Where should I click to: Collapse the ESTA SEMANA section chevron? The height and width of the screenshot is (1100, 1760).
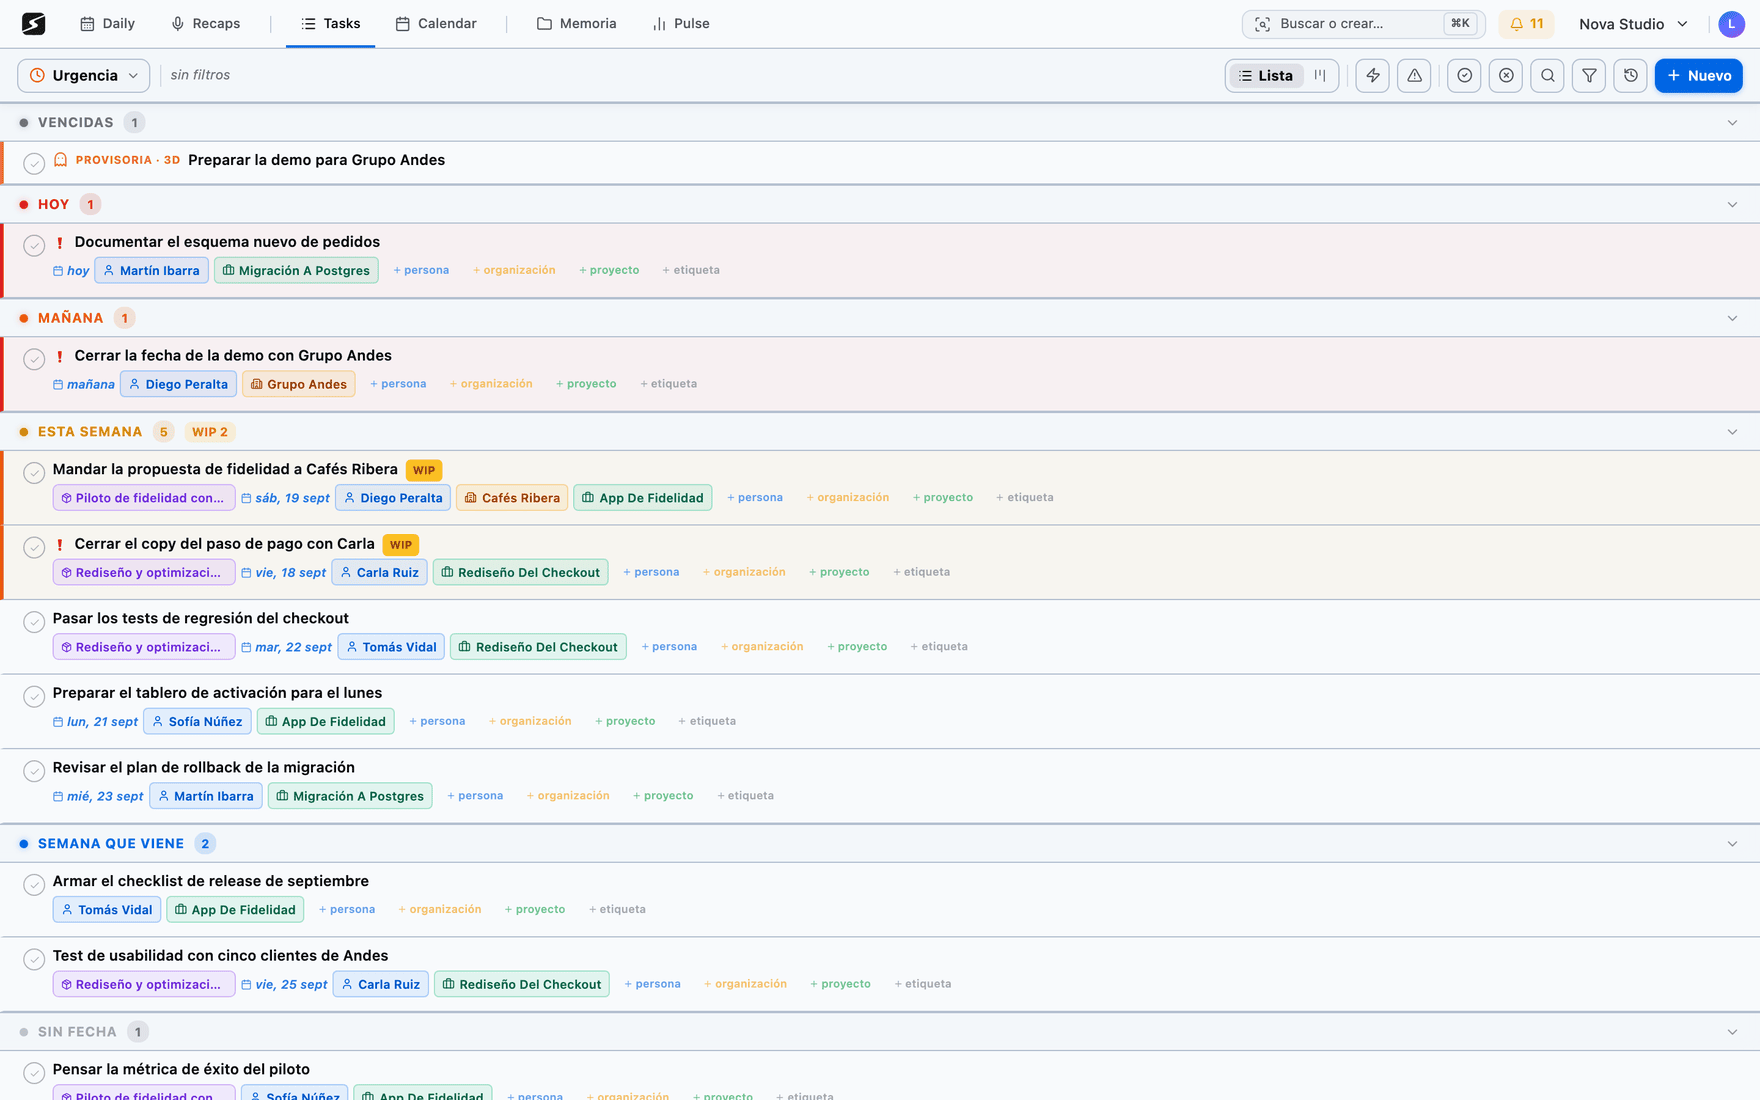pos(1732,432)
